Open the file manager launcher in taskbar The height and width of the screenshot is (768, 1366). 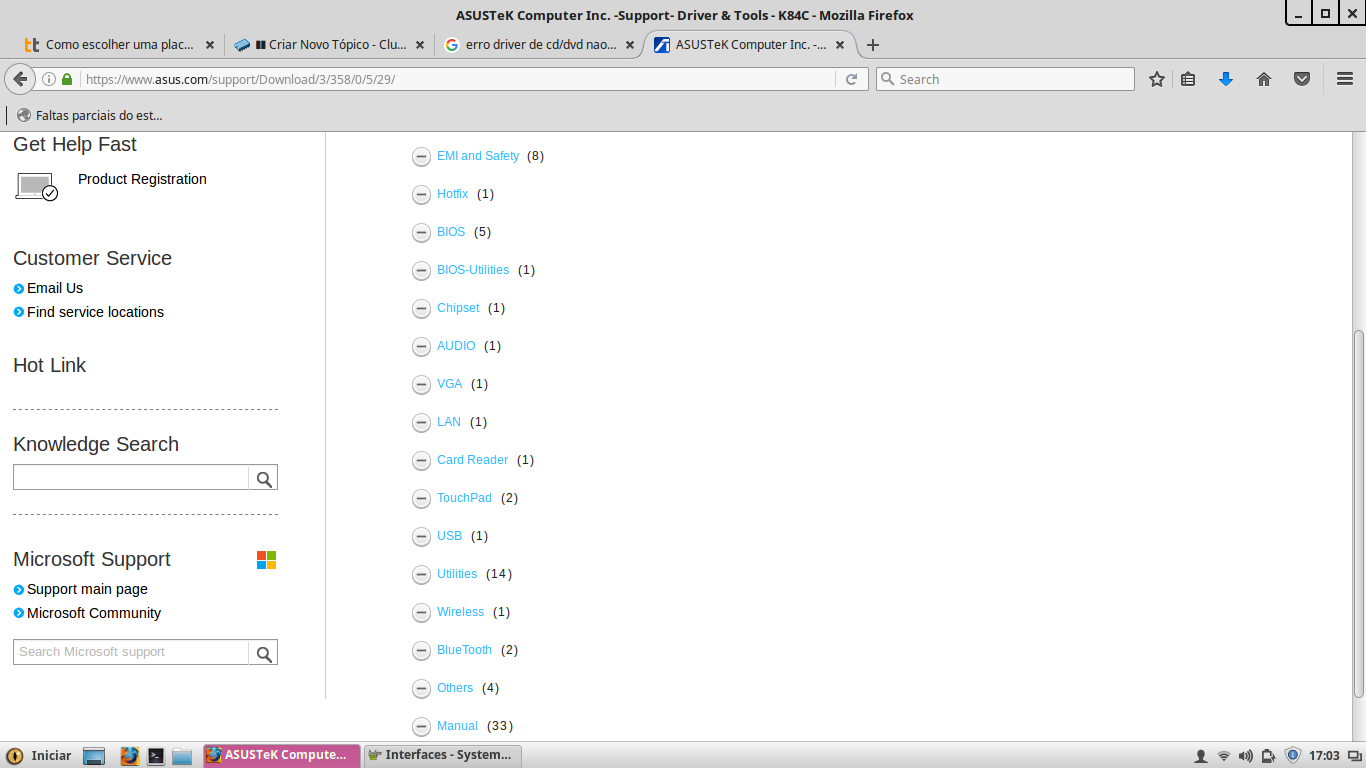click(x=182, y=756)
